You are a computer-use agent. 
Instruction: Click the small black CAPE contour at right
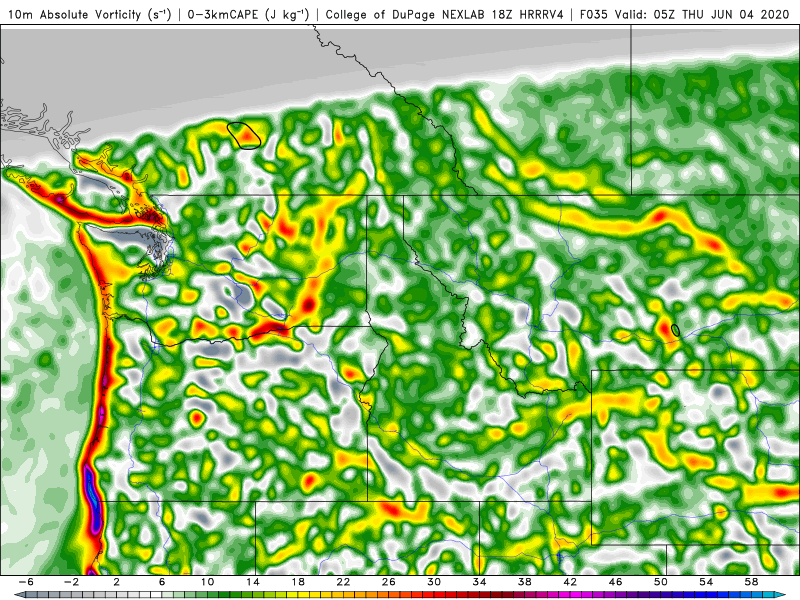[x=676, y=330]
